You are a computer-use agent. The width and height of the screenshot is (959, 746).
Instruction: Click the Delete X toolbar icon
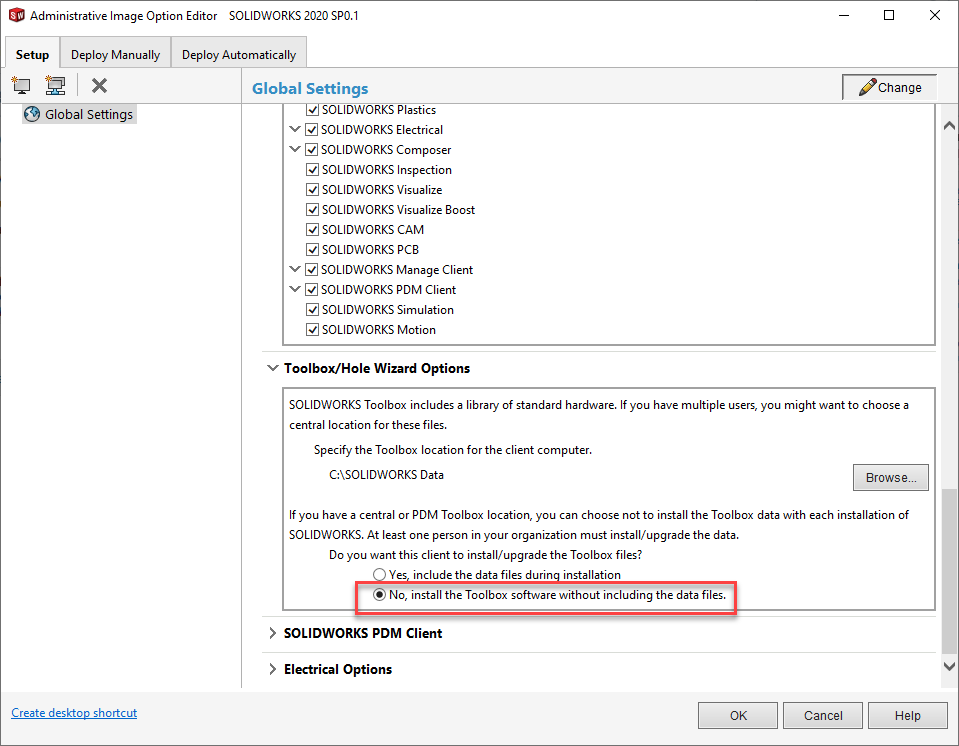click(x=99, y=86)
